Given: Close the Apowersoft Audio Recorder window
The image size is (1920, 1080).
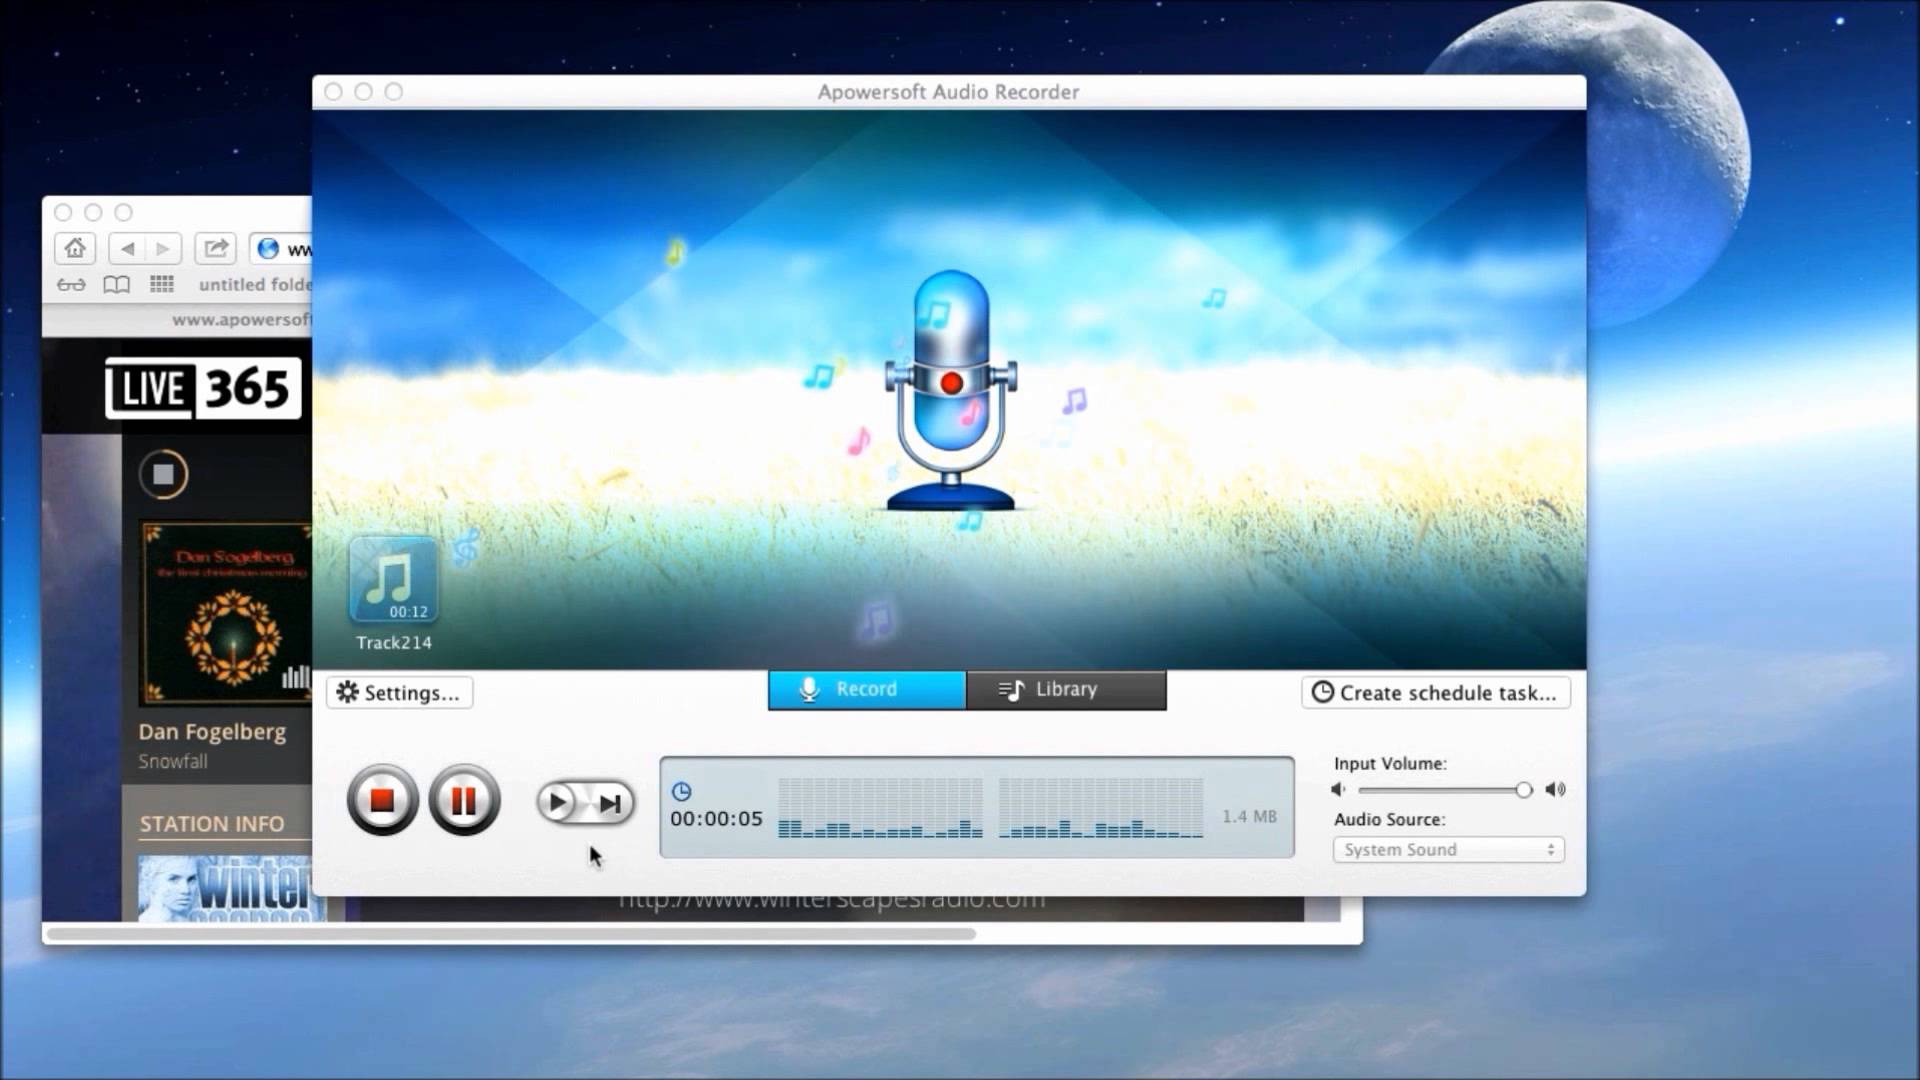Looking at the screenshot, I should (x=334, y=92).
